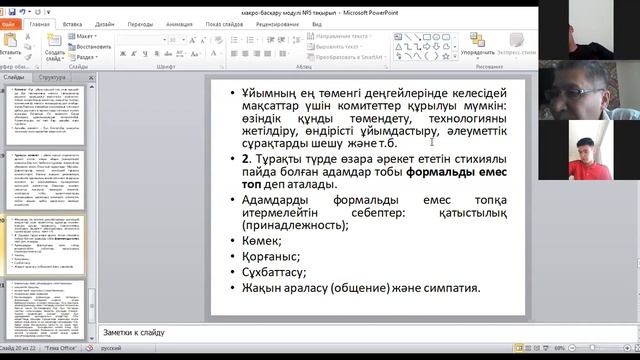Decrease font size with the small A icon
This screenshot has width=640, height=360.
203,40
